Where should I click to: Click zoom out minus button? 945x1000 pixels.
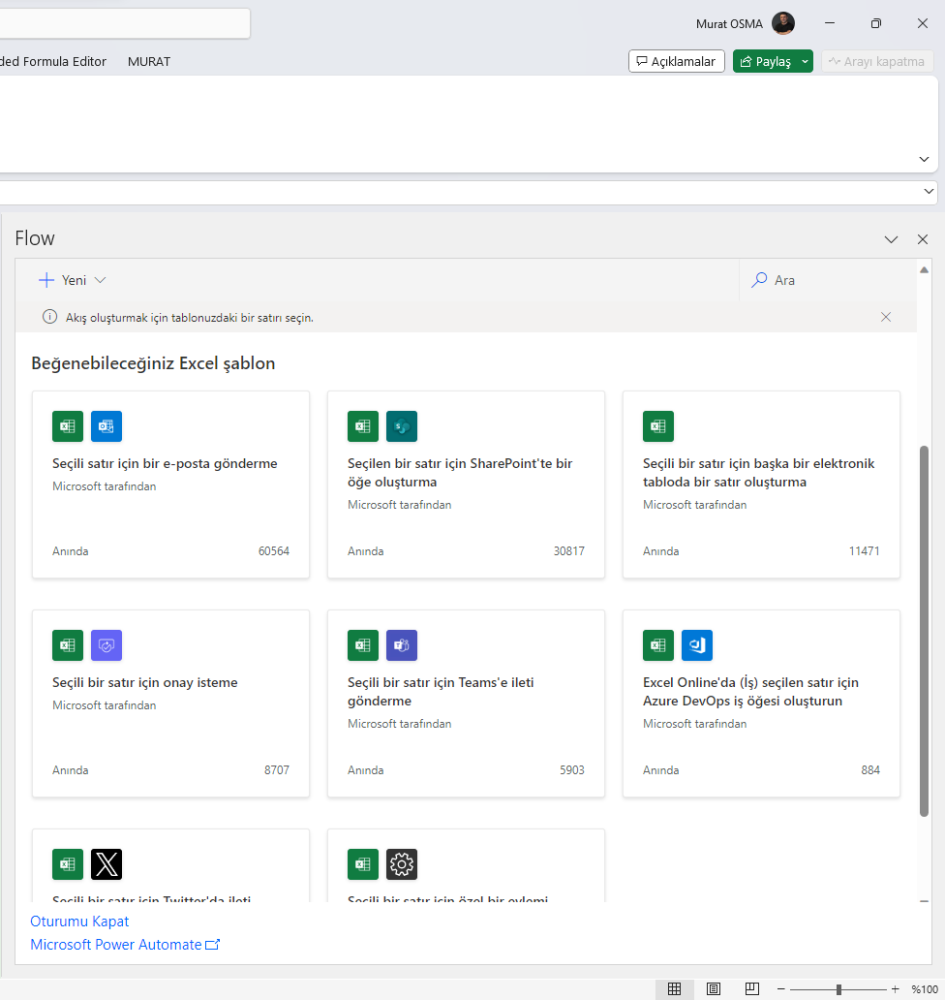tap(780, 989)
